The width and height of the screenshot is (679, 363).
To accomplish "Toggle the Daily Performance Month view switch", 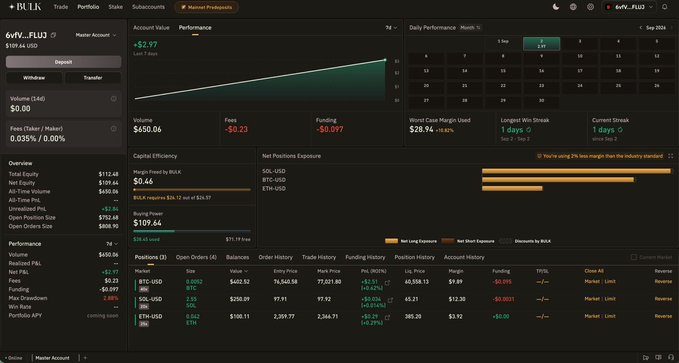I will (470, 28).
